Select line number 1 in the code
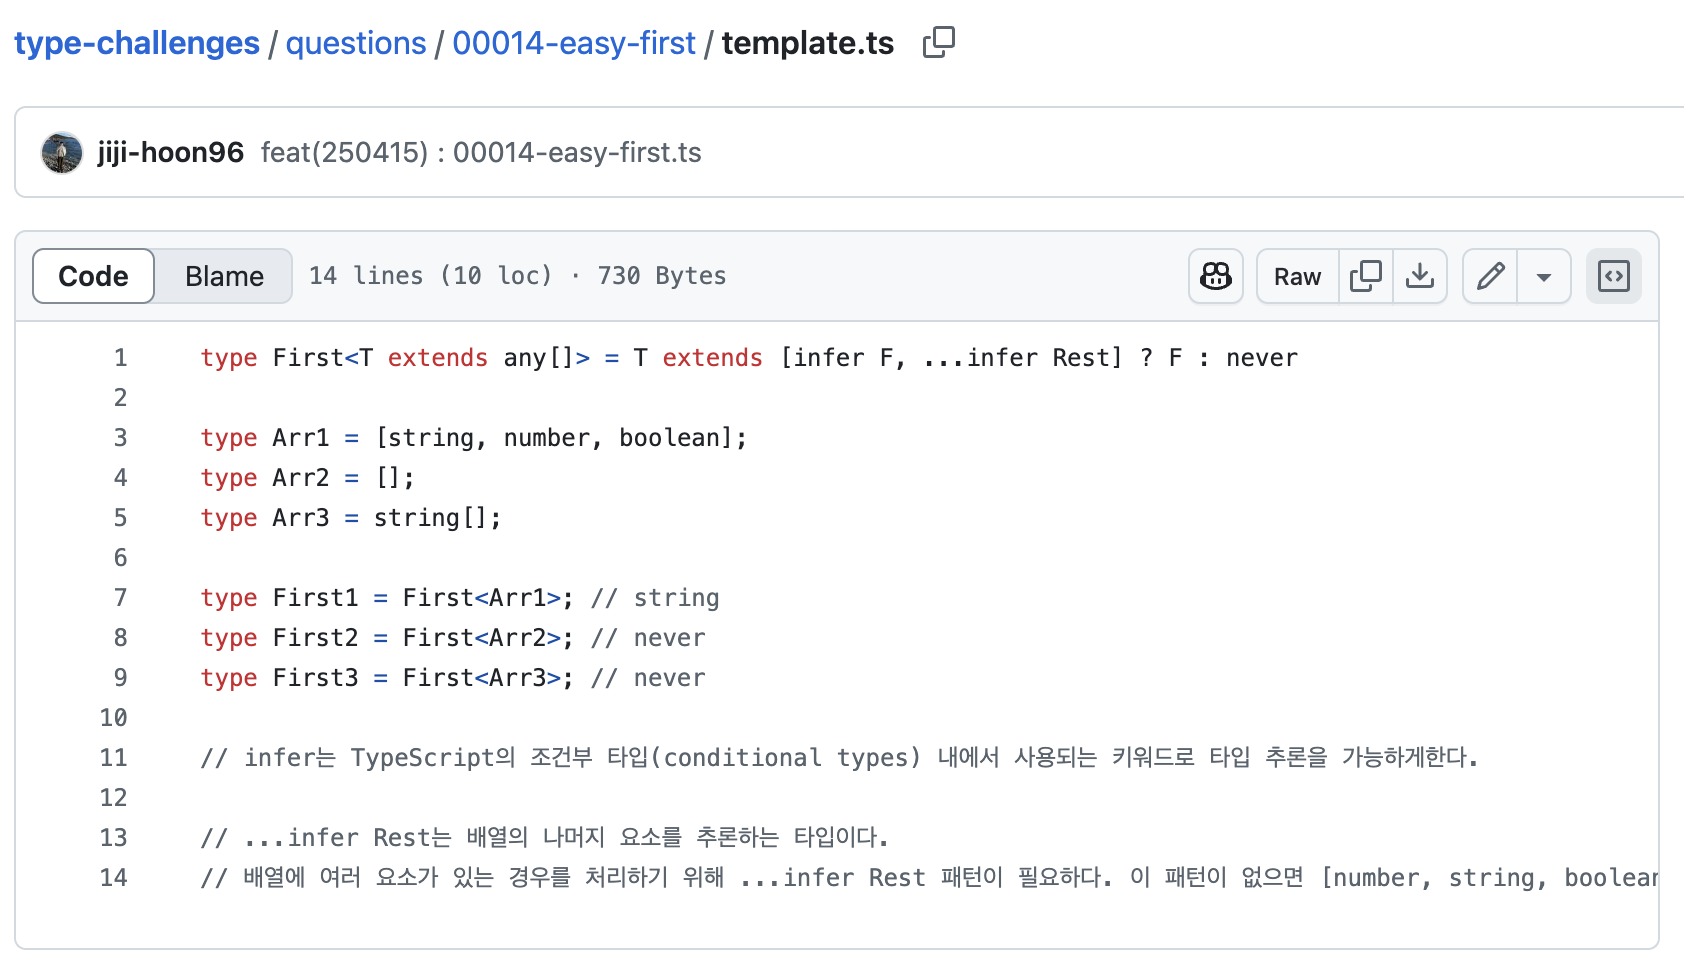Viewport: 1684px width, 954px height. 120,358
